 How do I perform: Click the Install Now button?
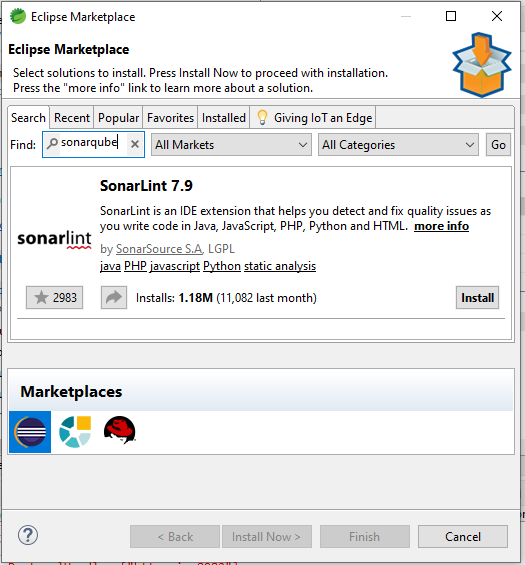coord(267,537)
